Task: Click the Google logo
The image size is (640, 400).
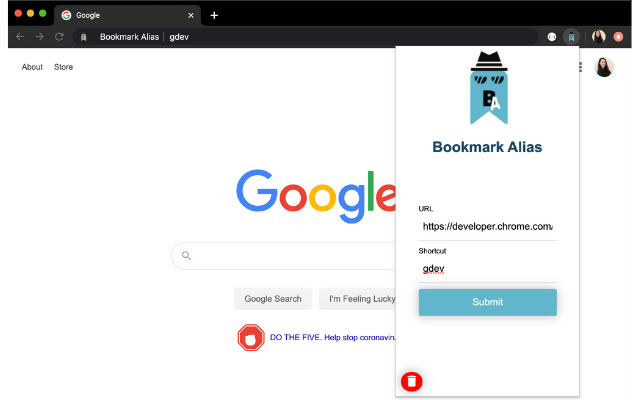Action: coord(316,196)
